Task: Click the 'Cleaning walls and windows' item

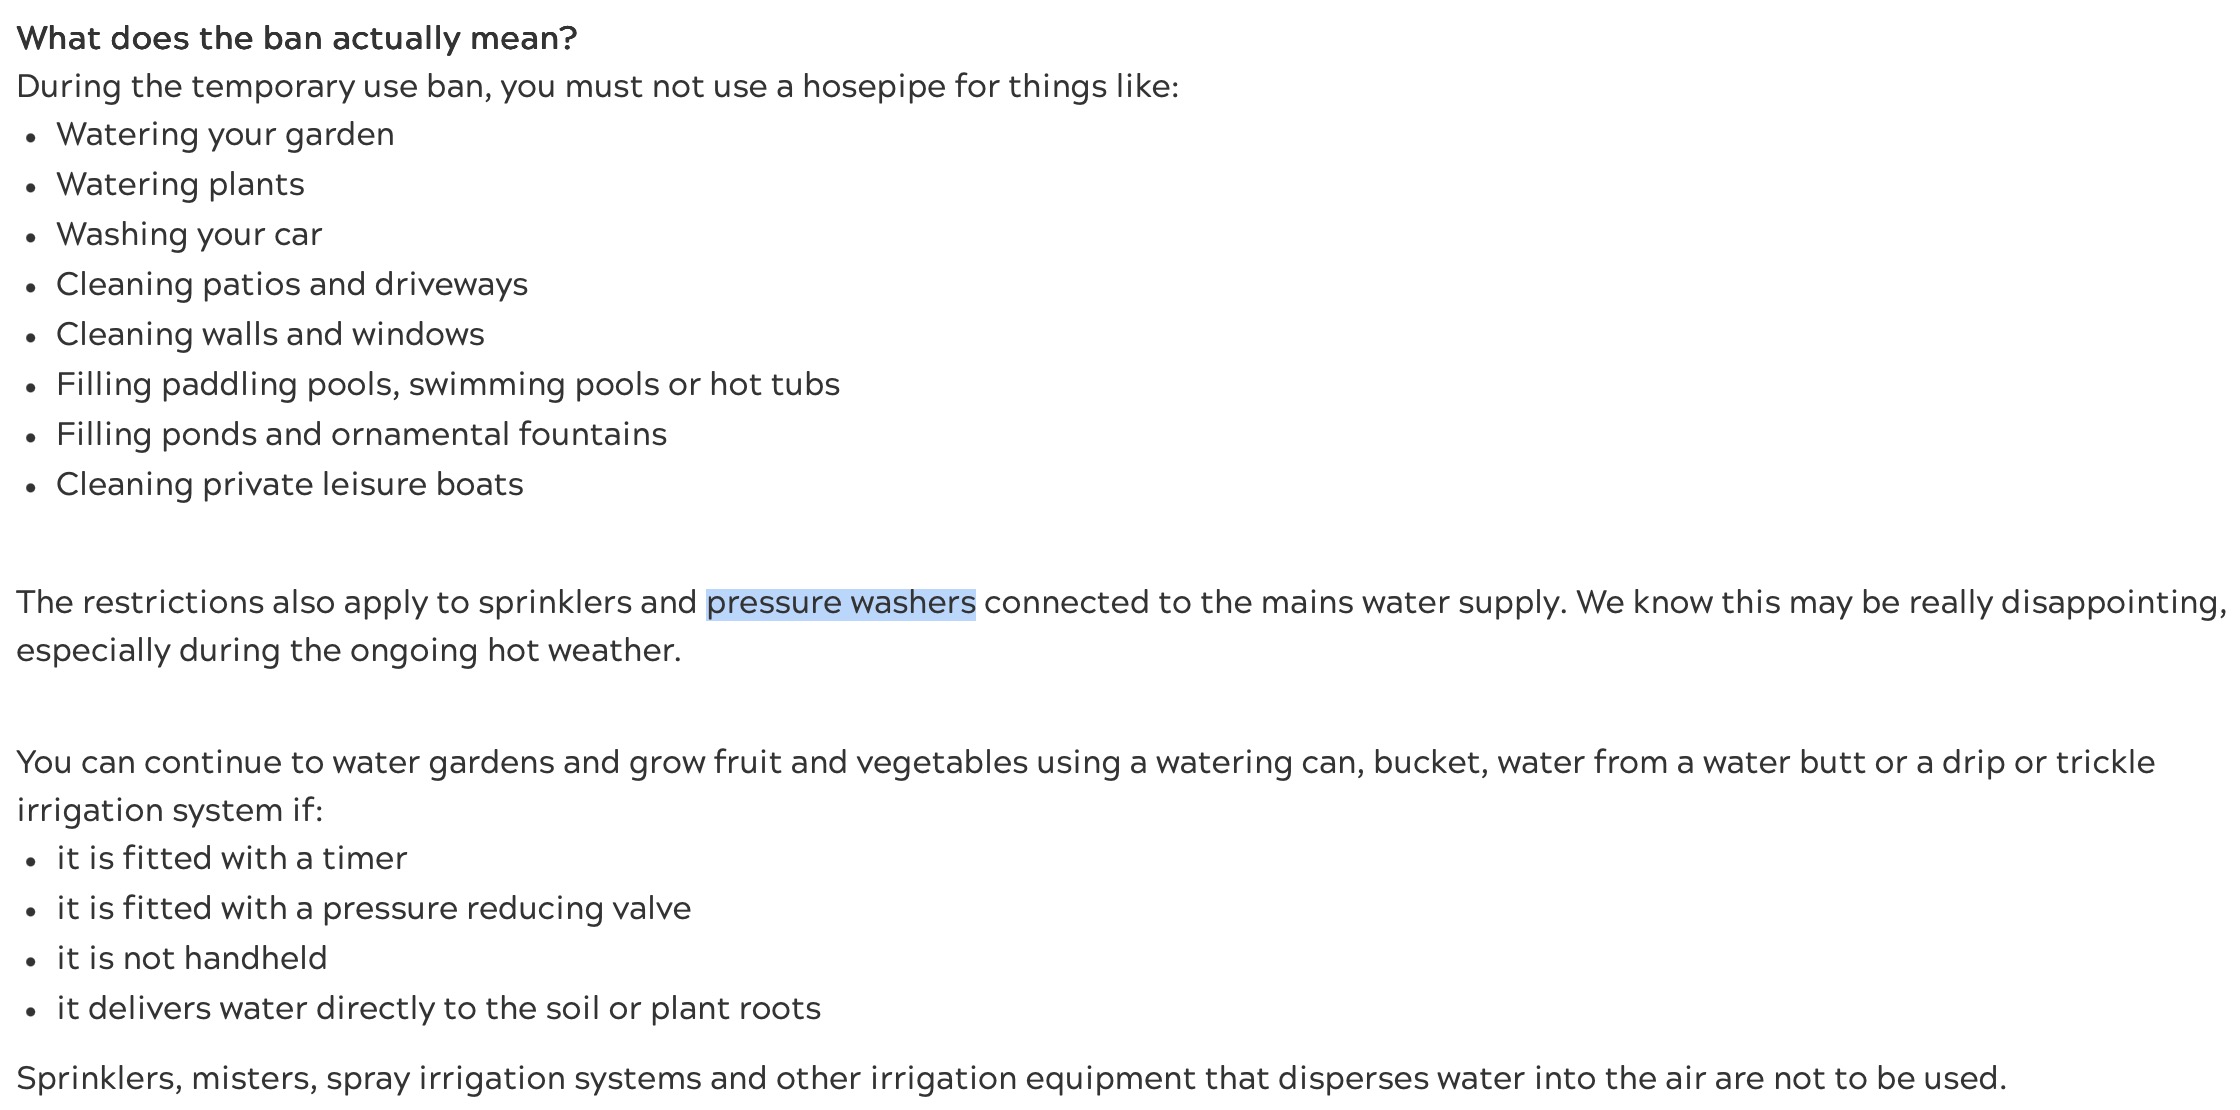Action: [x=270, y=334]
